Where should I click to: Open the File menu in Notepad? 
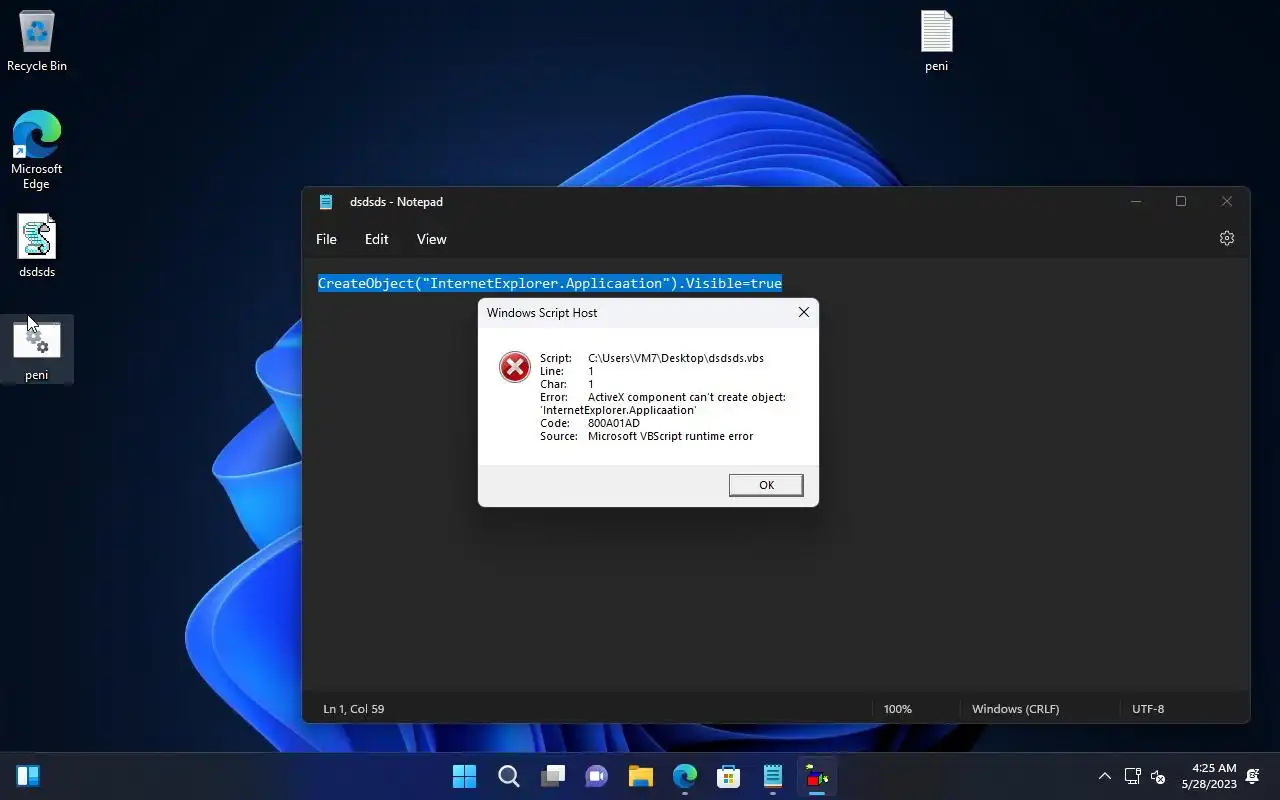pos(326,239)
